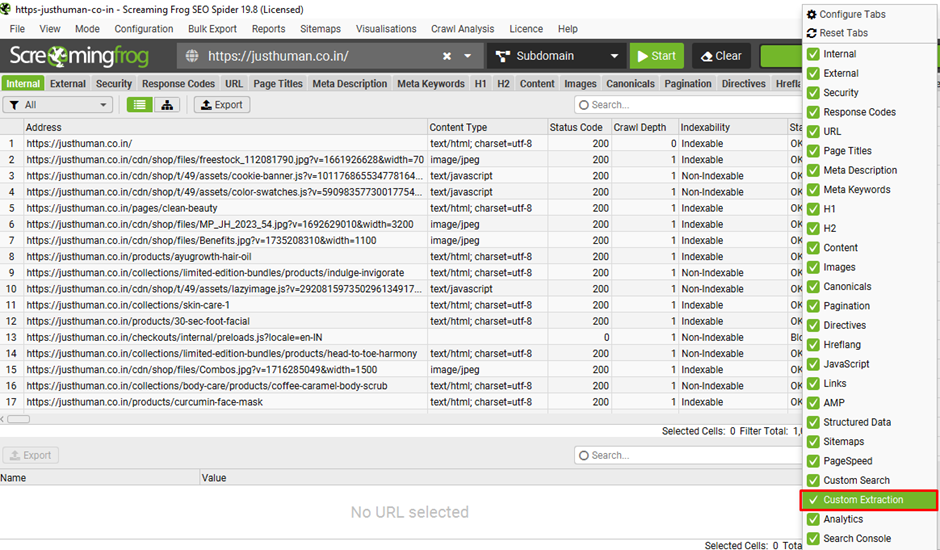
Task: Open the Reports menu
Action: [269, 29]
